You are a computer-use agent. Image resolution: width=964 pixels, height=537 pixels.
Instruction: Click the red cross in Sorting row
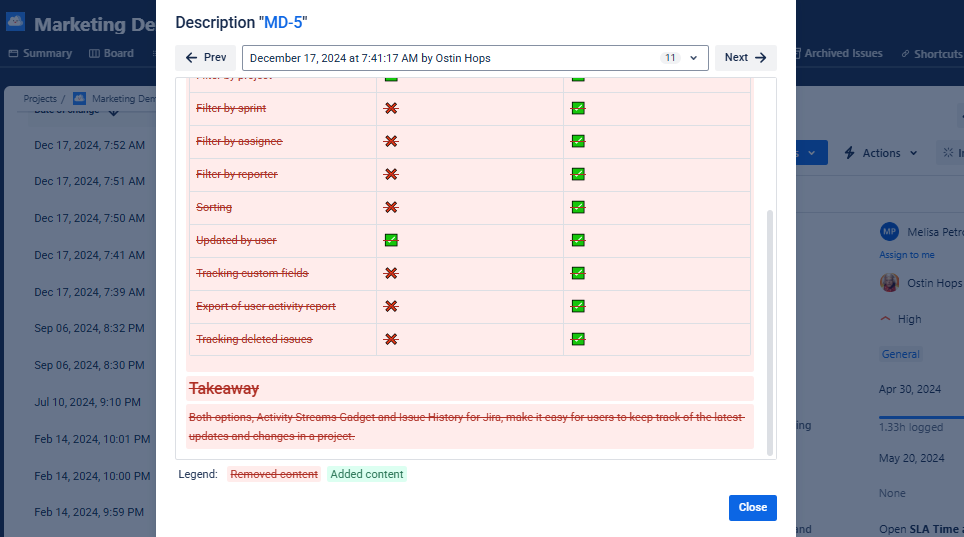391,207
